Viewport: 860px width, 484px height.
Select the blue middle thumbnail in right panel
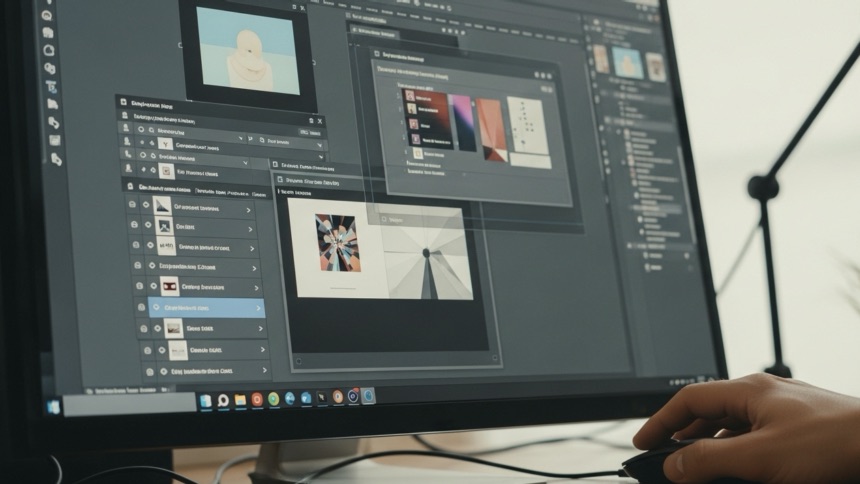click(x=627, y=62)
